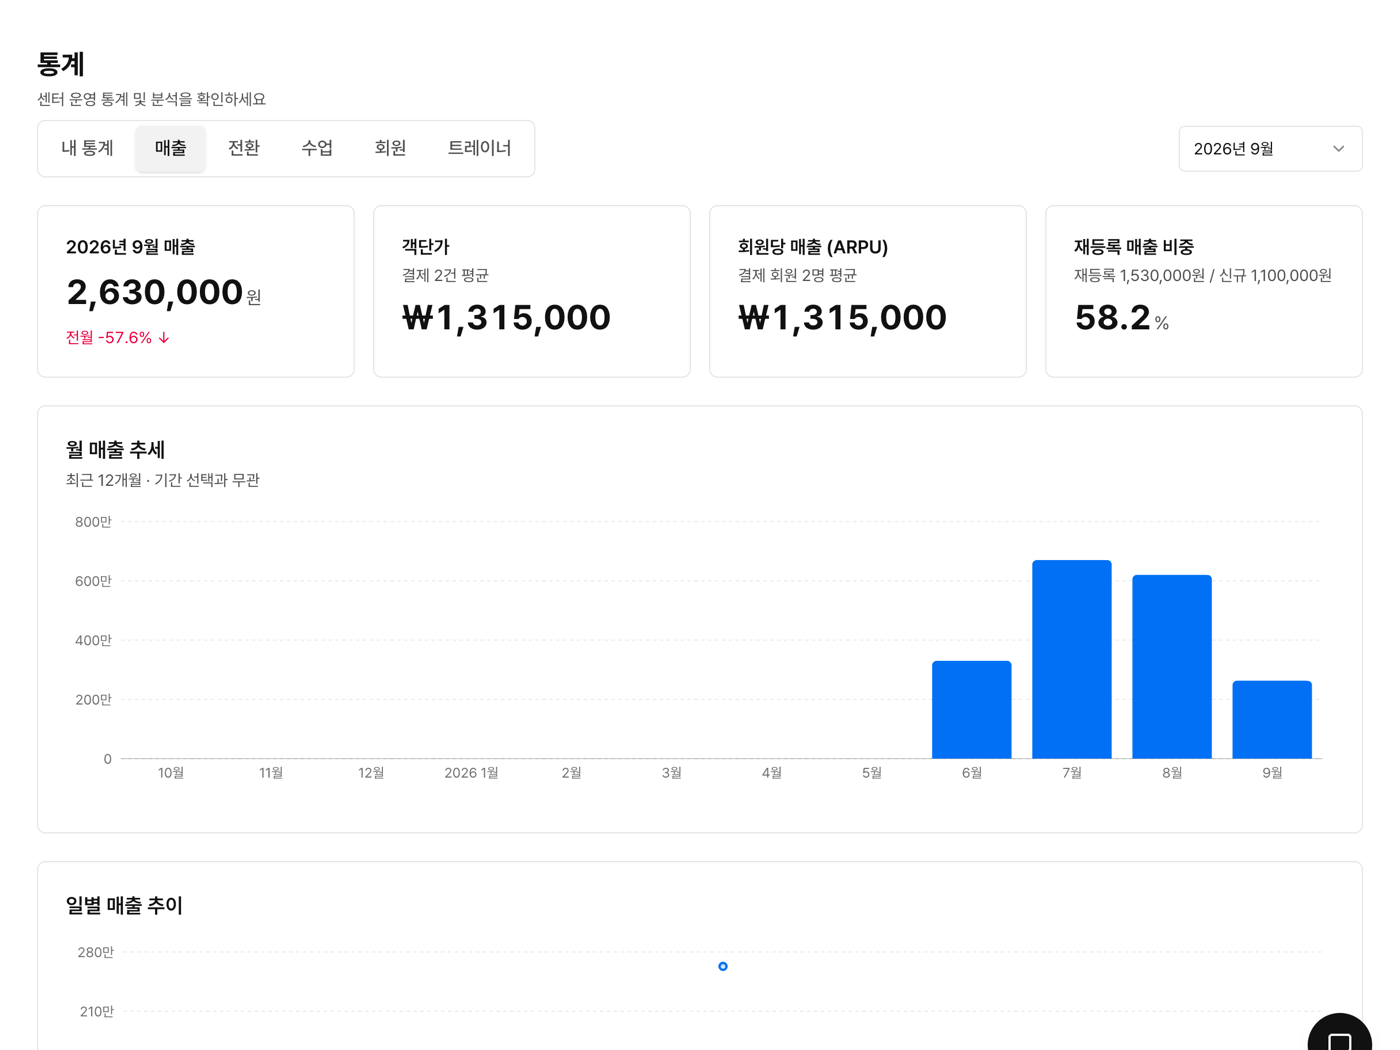Click the 객단가 card title
This screenshot has height=1050, width=1400.
(426, 247)
